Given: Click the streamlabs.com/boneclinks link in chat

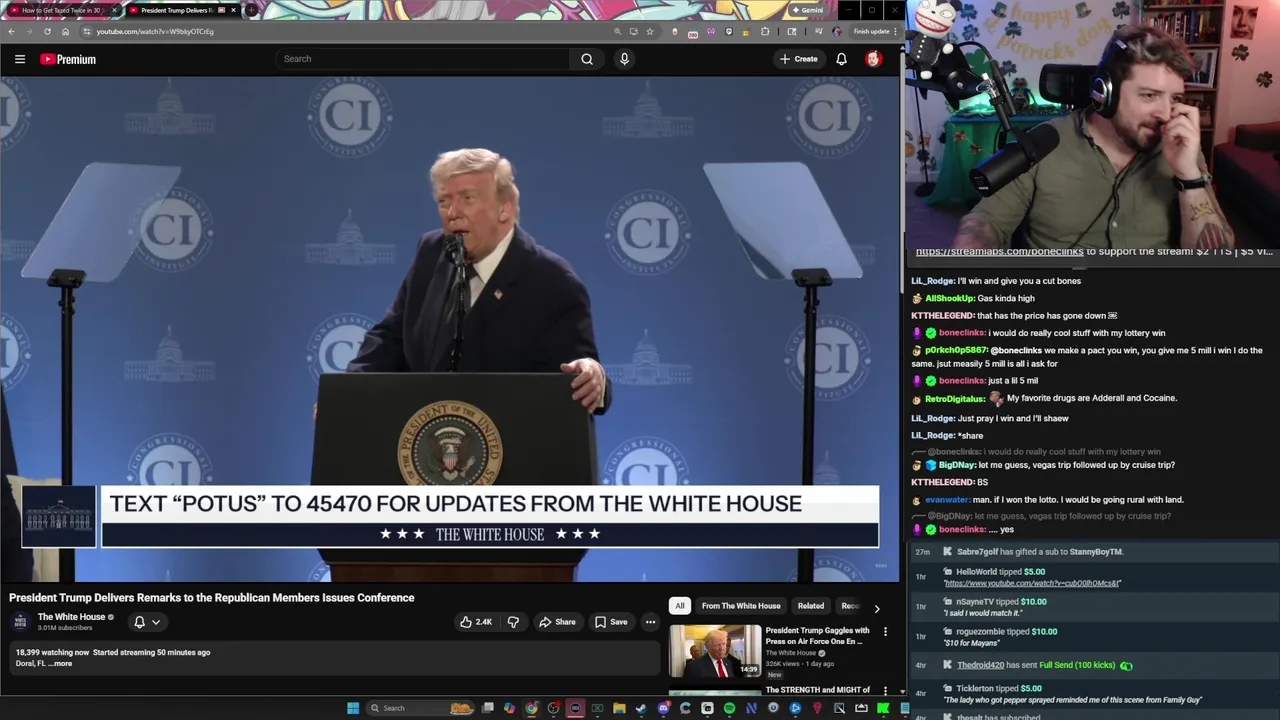Looking at the screenshot, I should pyautogui.click(x=999, y=251).
